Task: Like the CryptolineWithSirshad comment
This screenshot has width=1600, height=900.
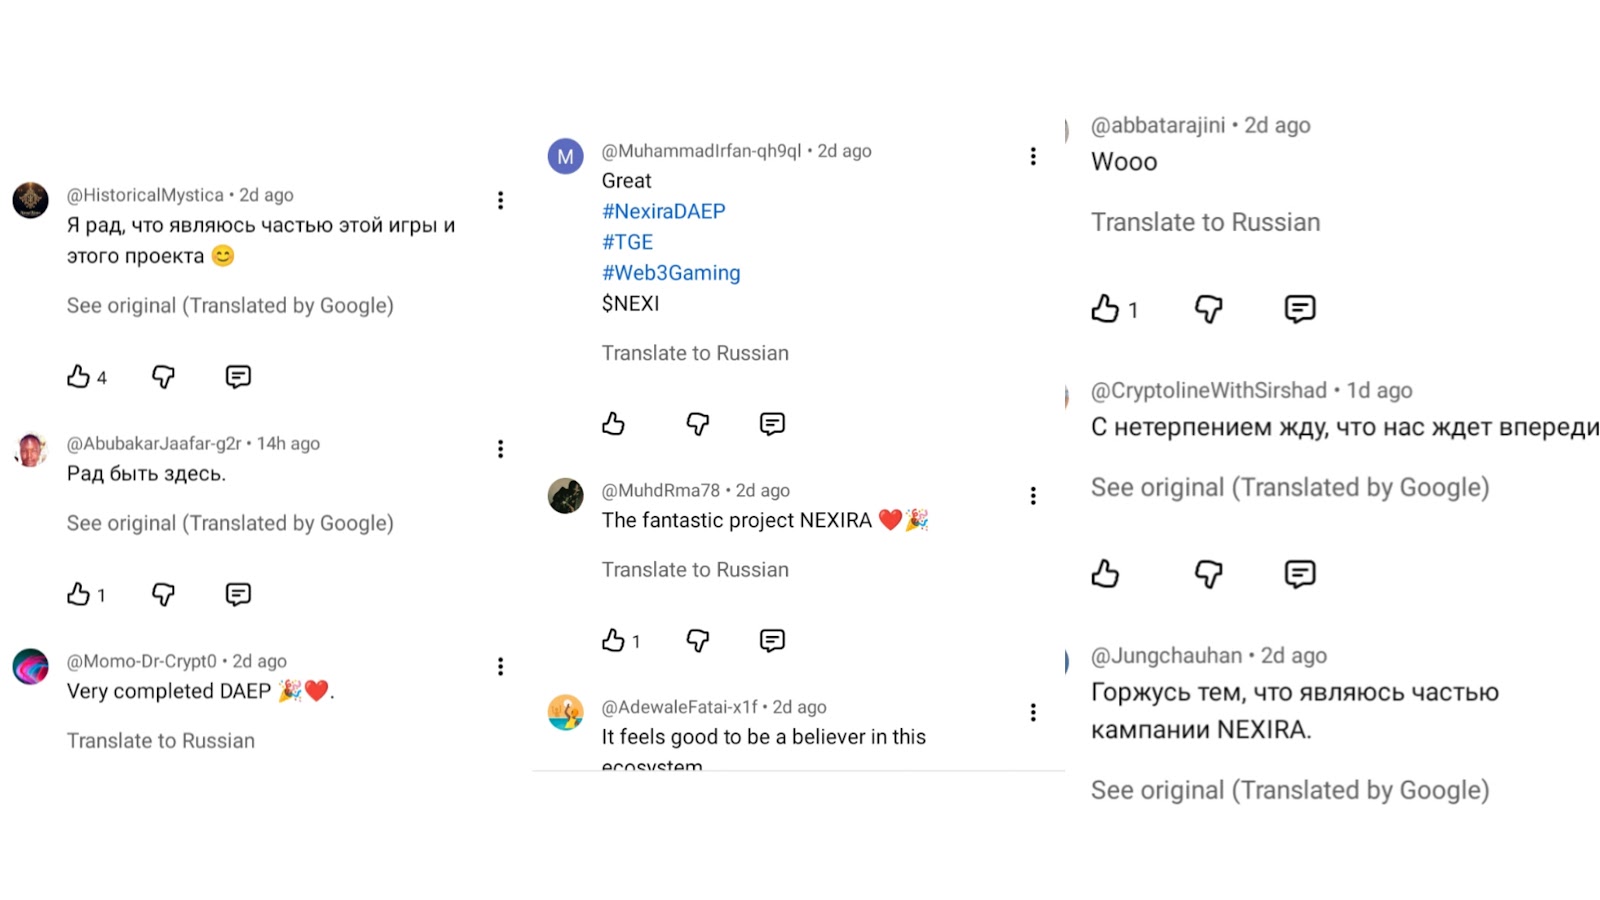Action: pos(1105,574)
